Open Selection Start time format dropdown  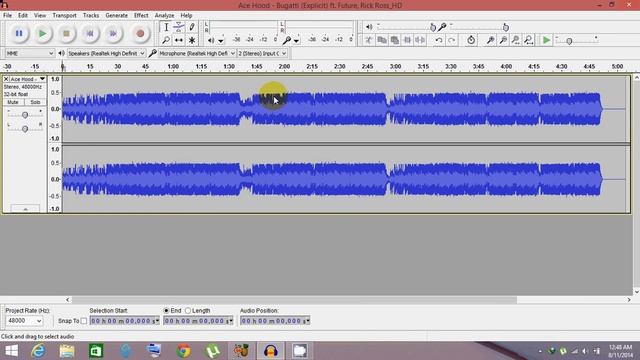157,321
